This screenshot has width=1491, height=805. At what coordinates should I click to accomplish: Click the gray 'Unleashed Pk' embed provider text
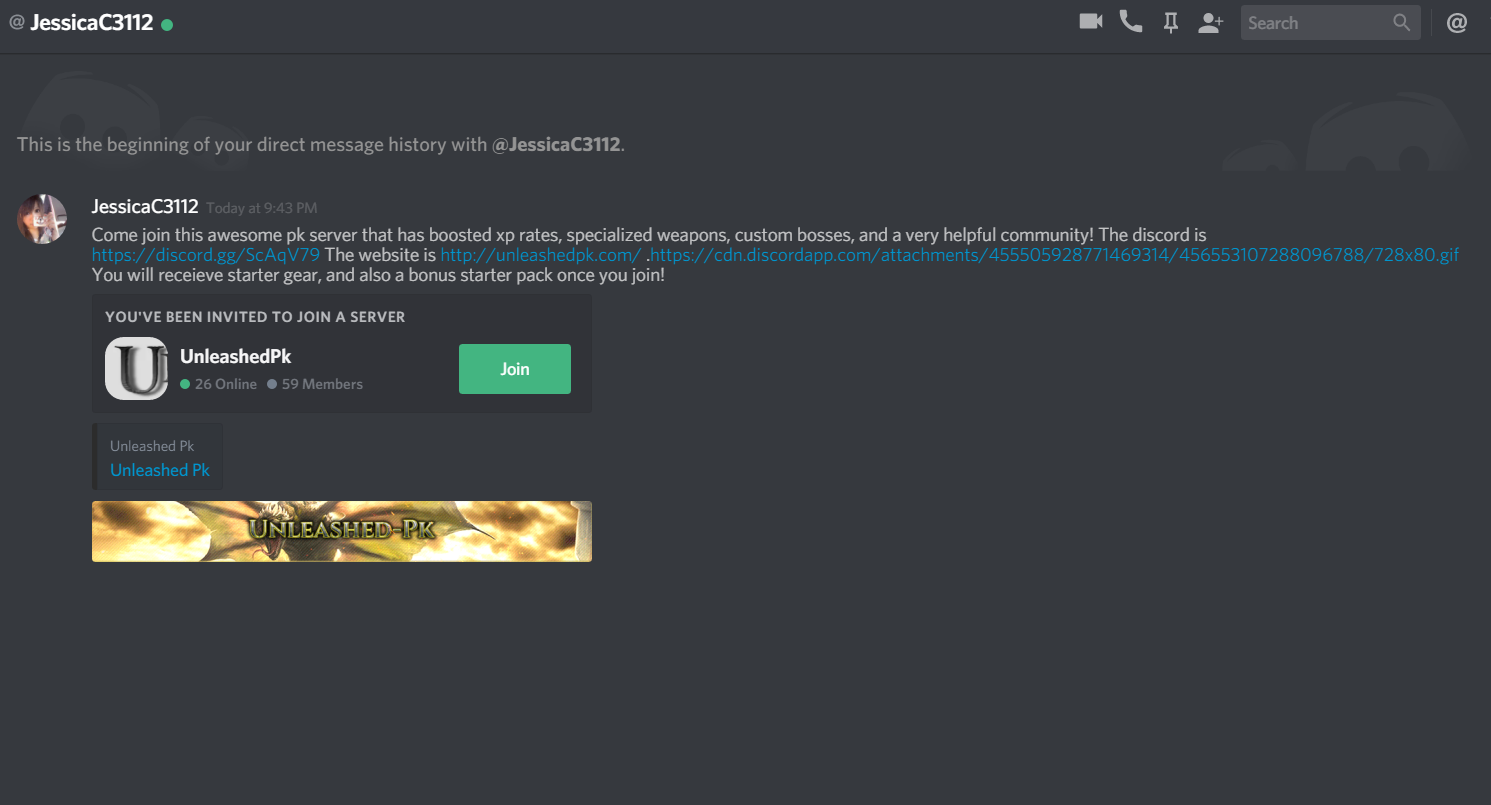[152, 446]
